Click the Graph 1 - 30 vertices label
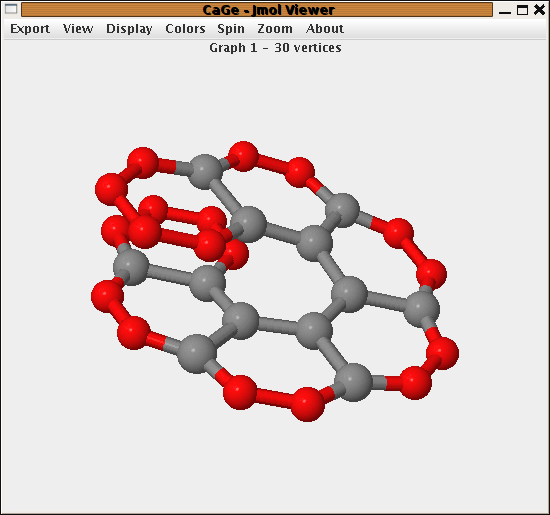 click(x=275, y=48)
